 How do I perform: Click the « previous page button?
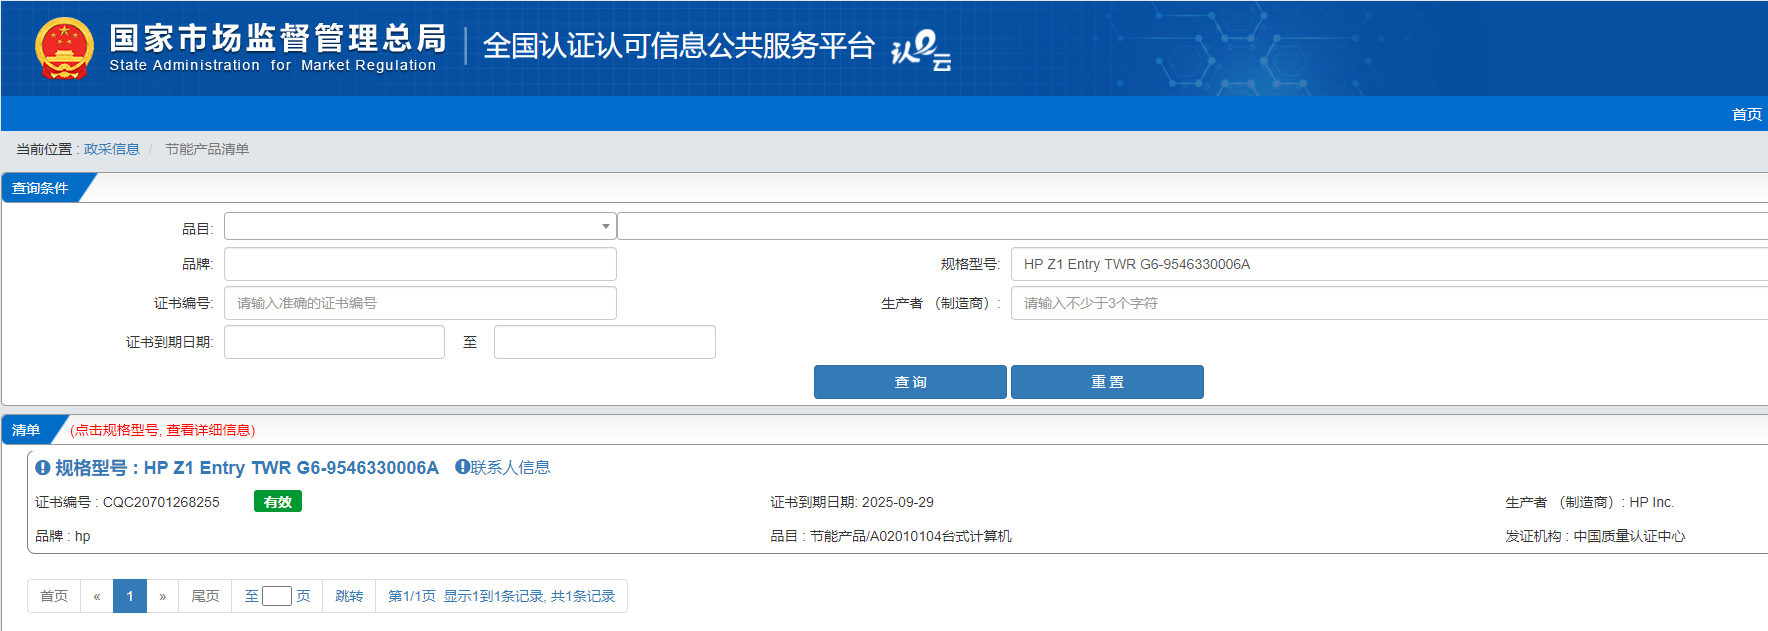tap(97, 596)
